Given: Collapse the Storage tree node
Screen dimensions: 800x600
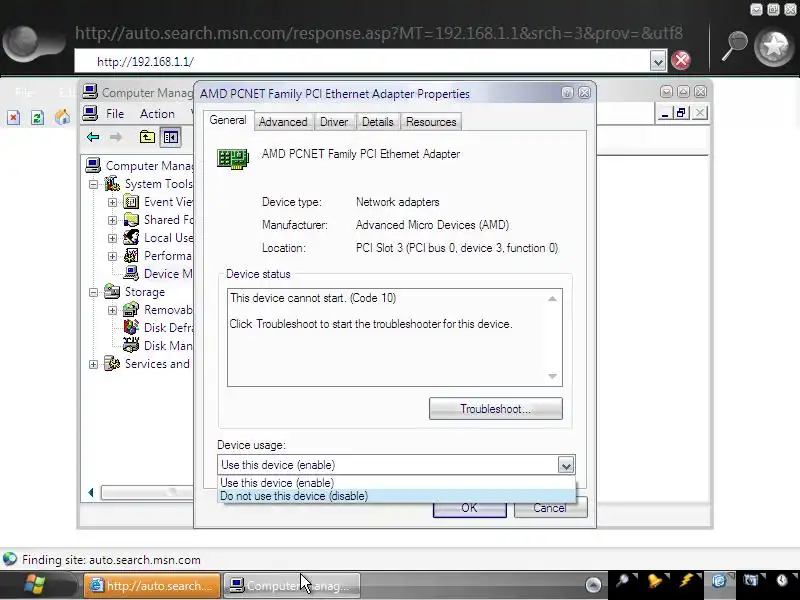Looking at the screenshot, I should [x=93, y=292].
